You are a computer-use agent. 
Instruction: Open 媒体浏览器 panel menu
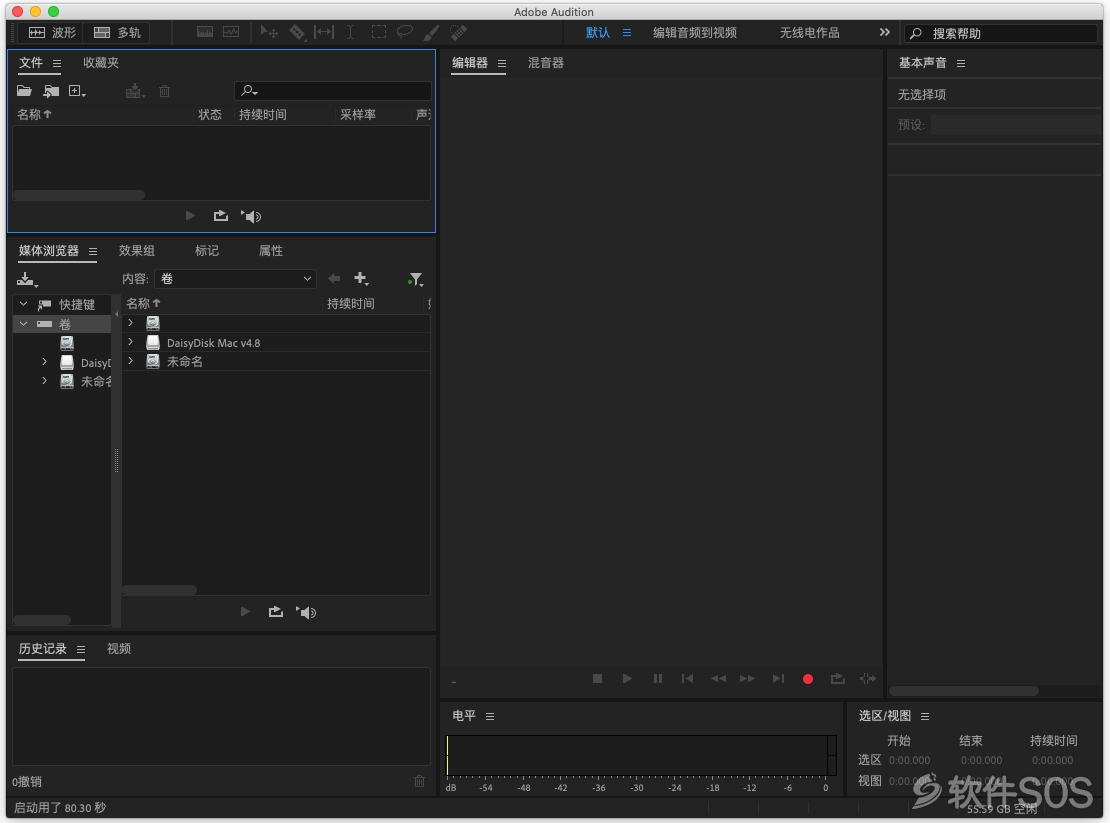[x=93, y=251]
